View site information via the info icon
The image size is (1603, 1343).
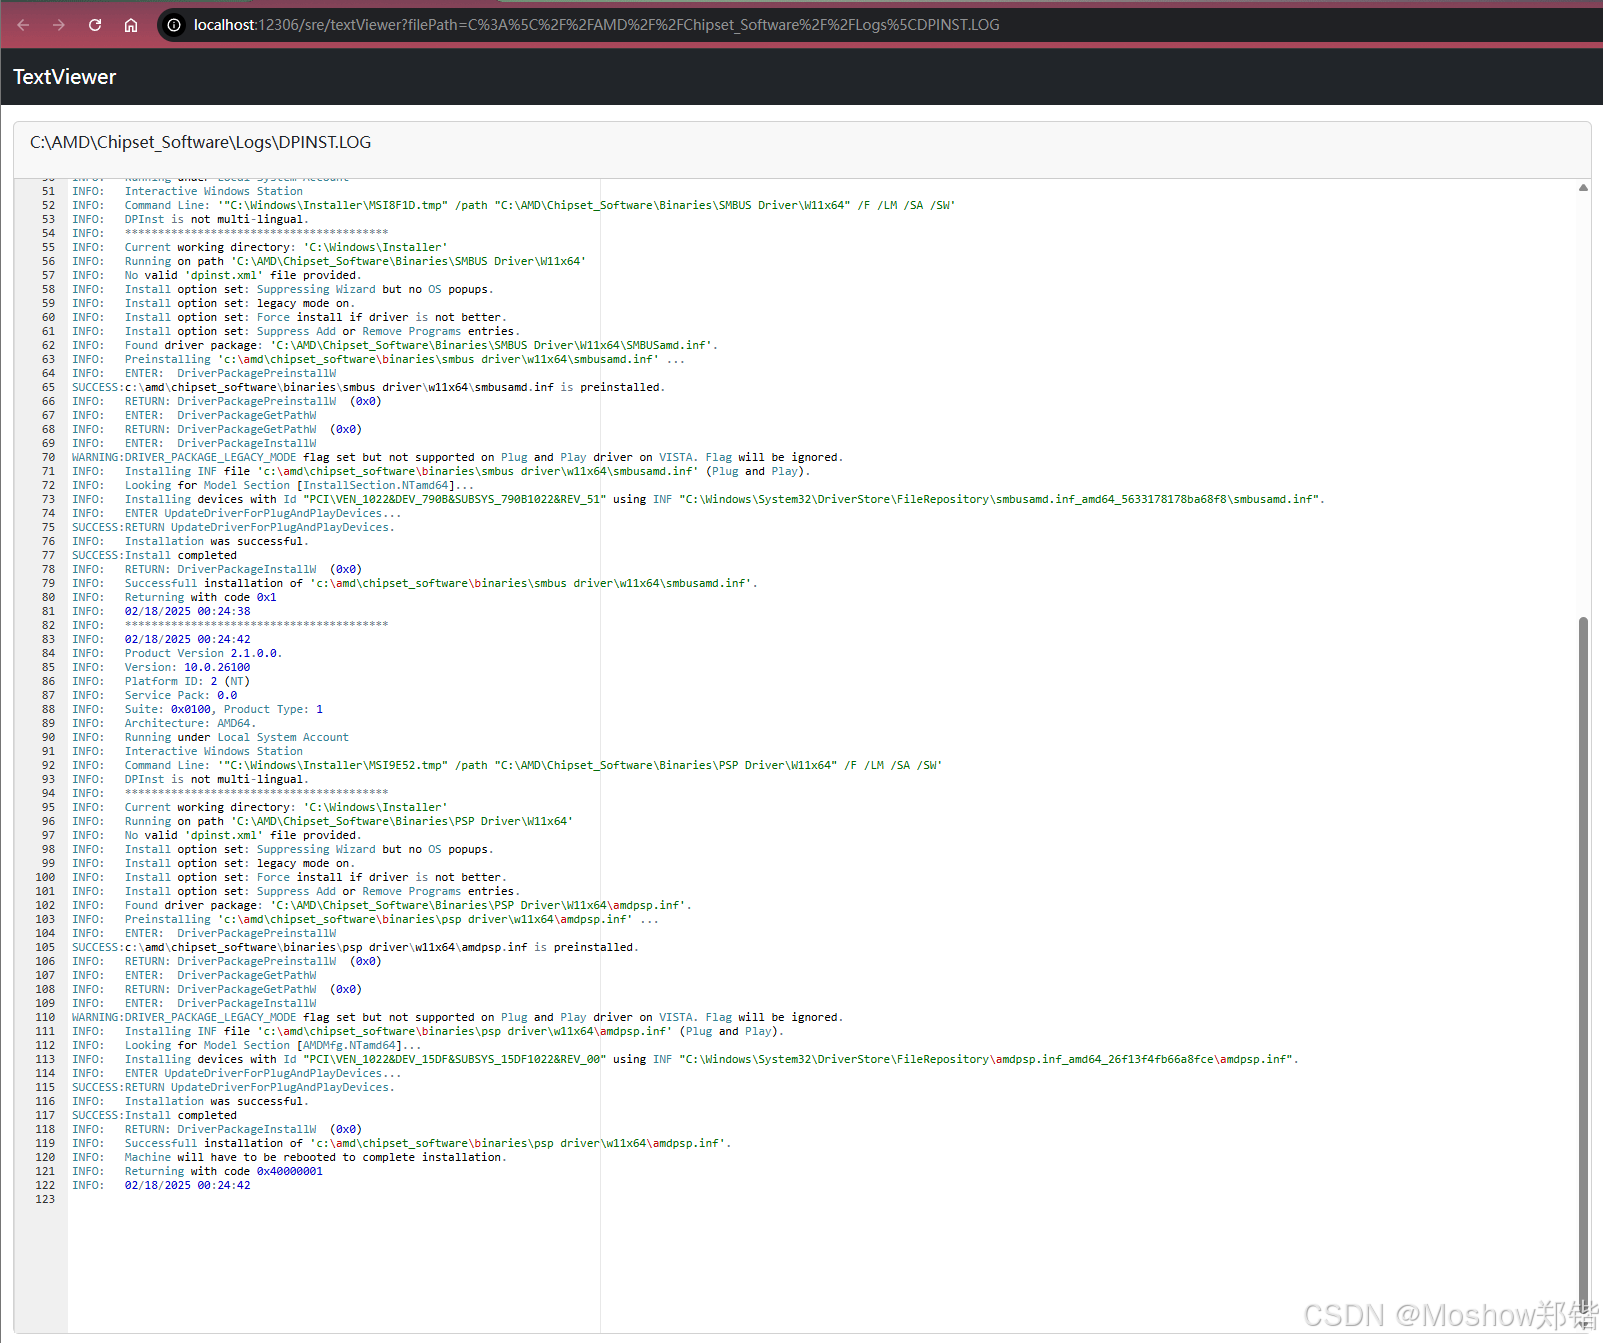(173, 25)
